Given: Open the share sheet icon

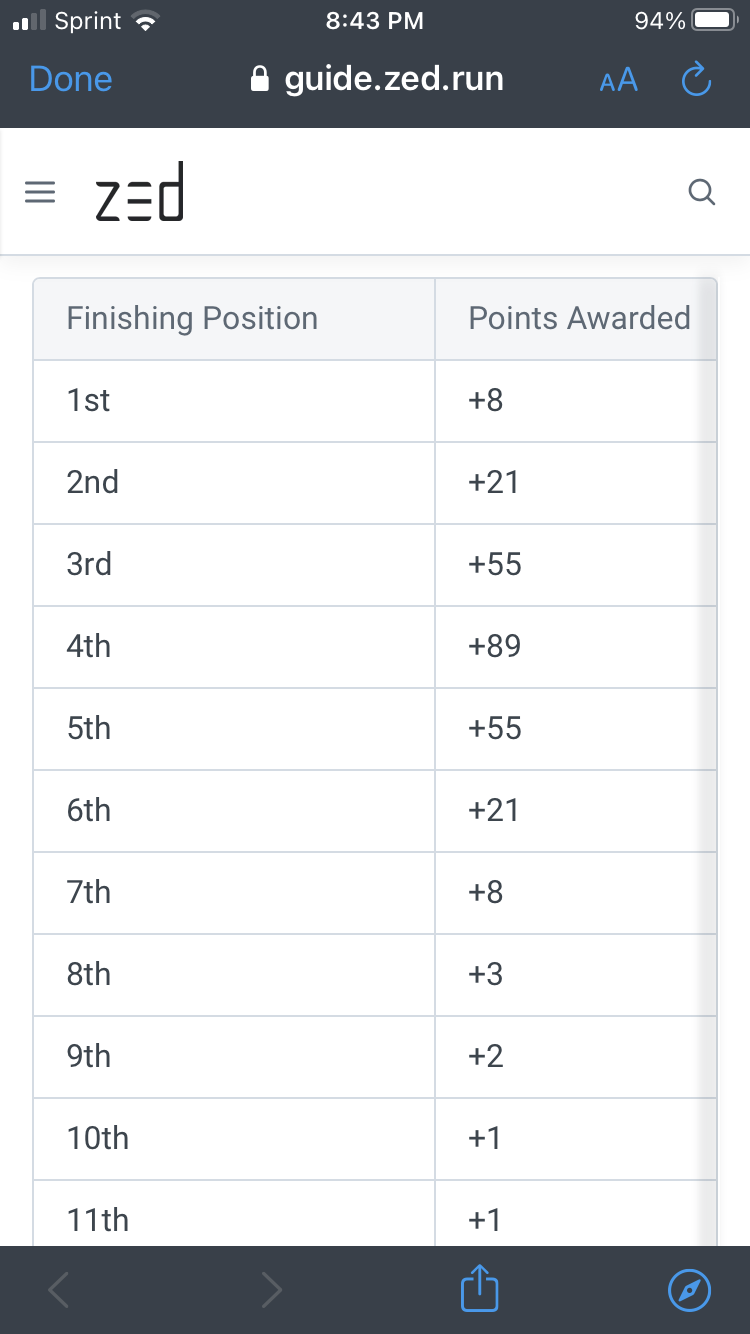Looking at the screenshot, I should tap(479, 1290).
